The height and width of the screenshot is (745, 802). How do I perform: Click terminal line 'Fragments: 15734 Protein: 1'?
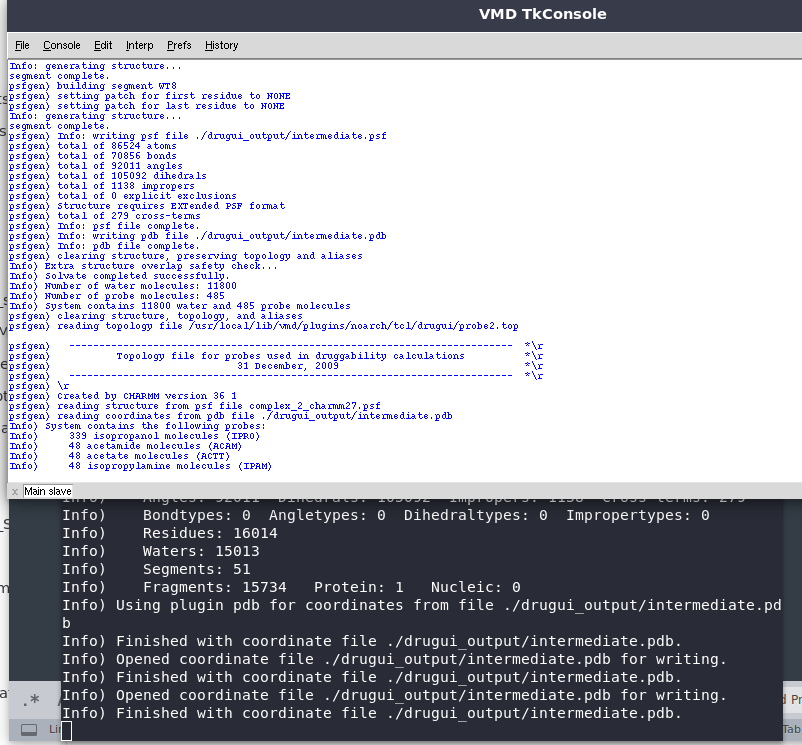coord(291,587)
